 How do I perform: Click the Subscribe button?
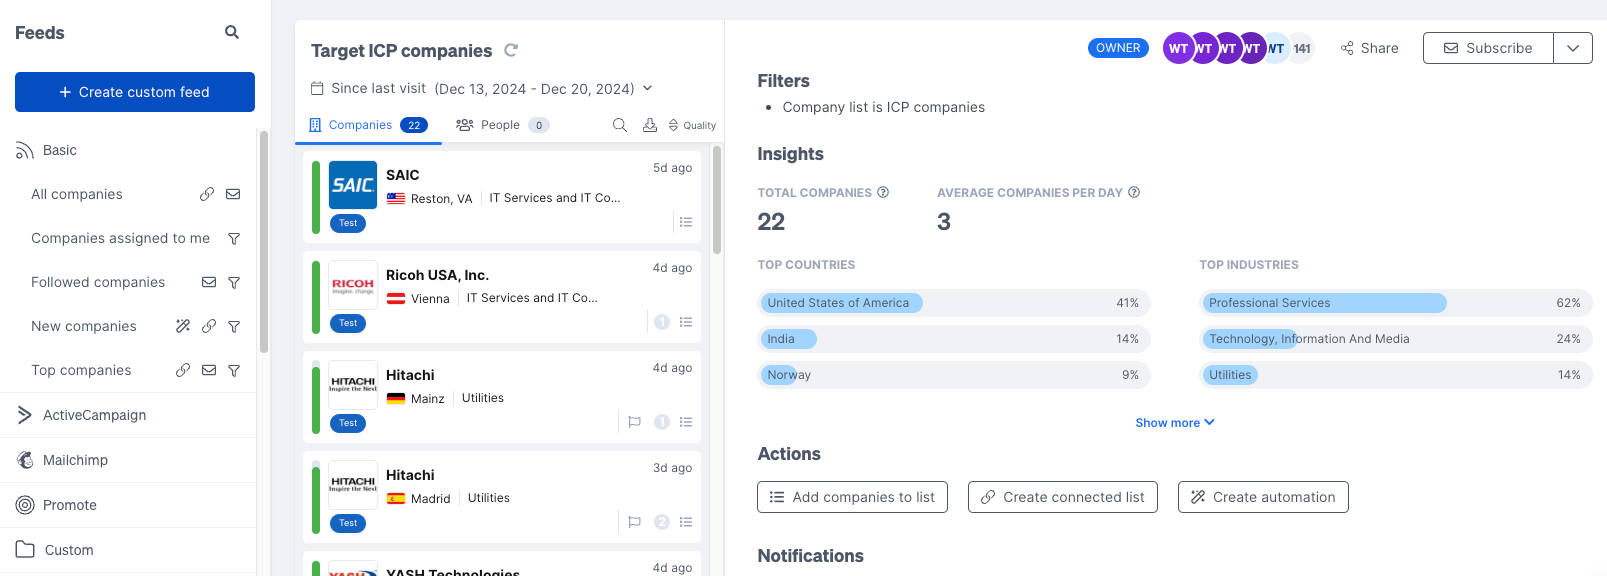click(x=1488, y=48)
